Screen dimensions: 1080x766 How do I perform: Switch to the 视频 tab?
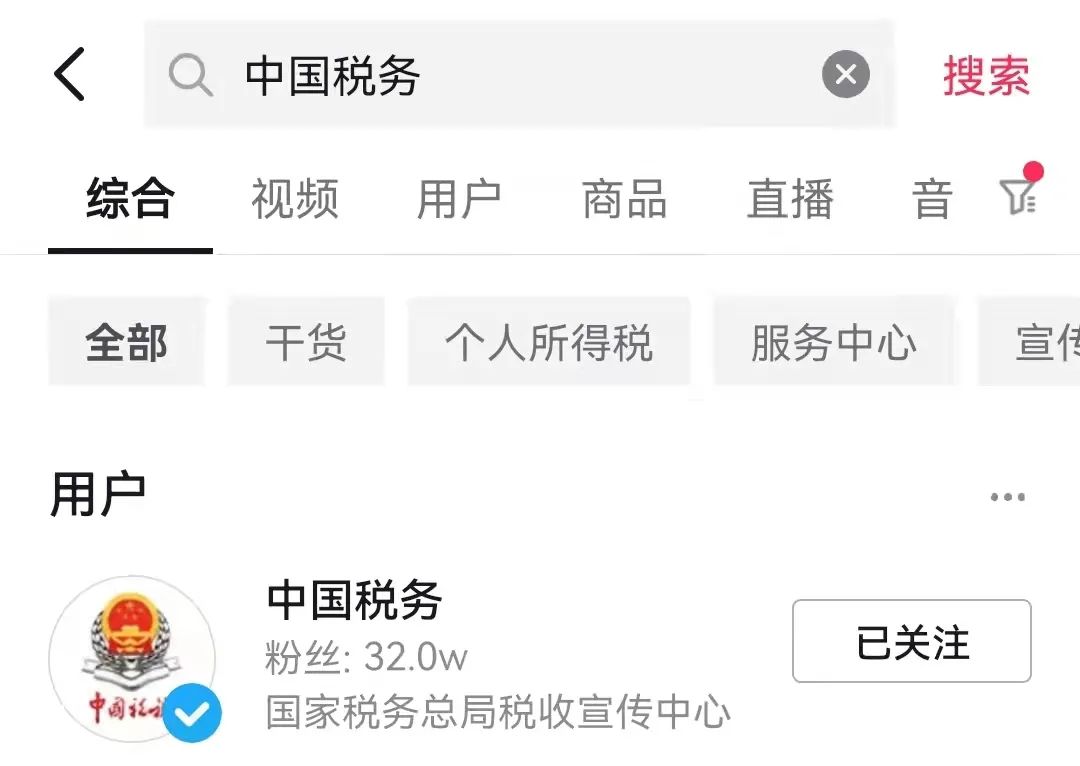295,198
